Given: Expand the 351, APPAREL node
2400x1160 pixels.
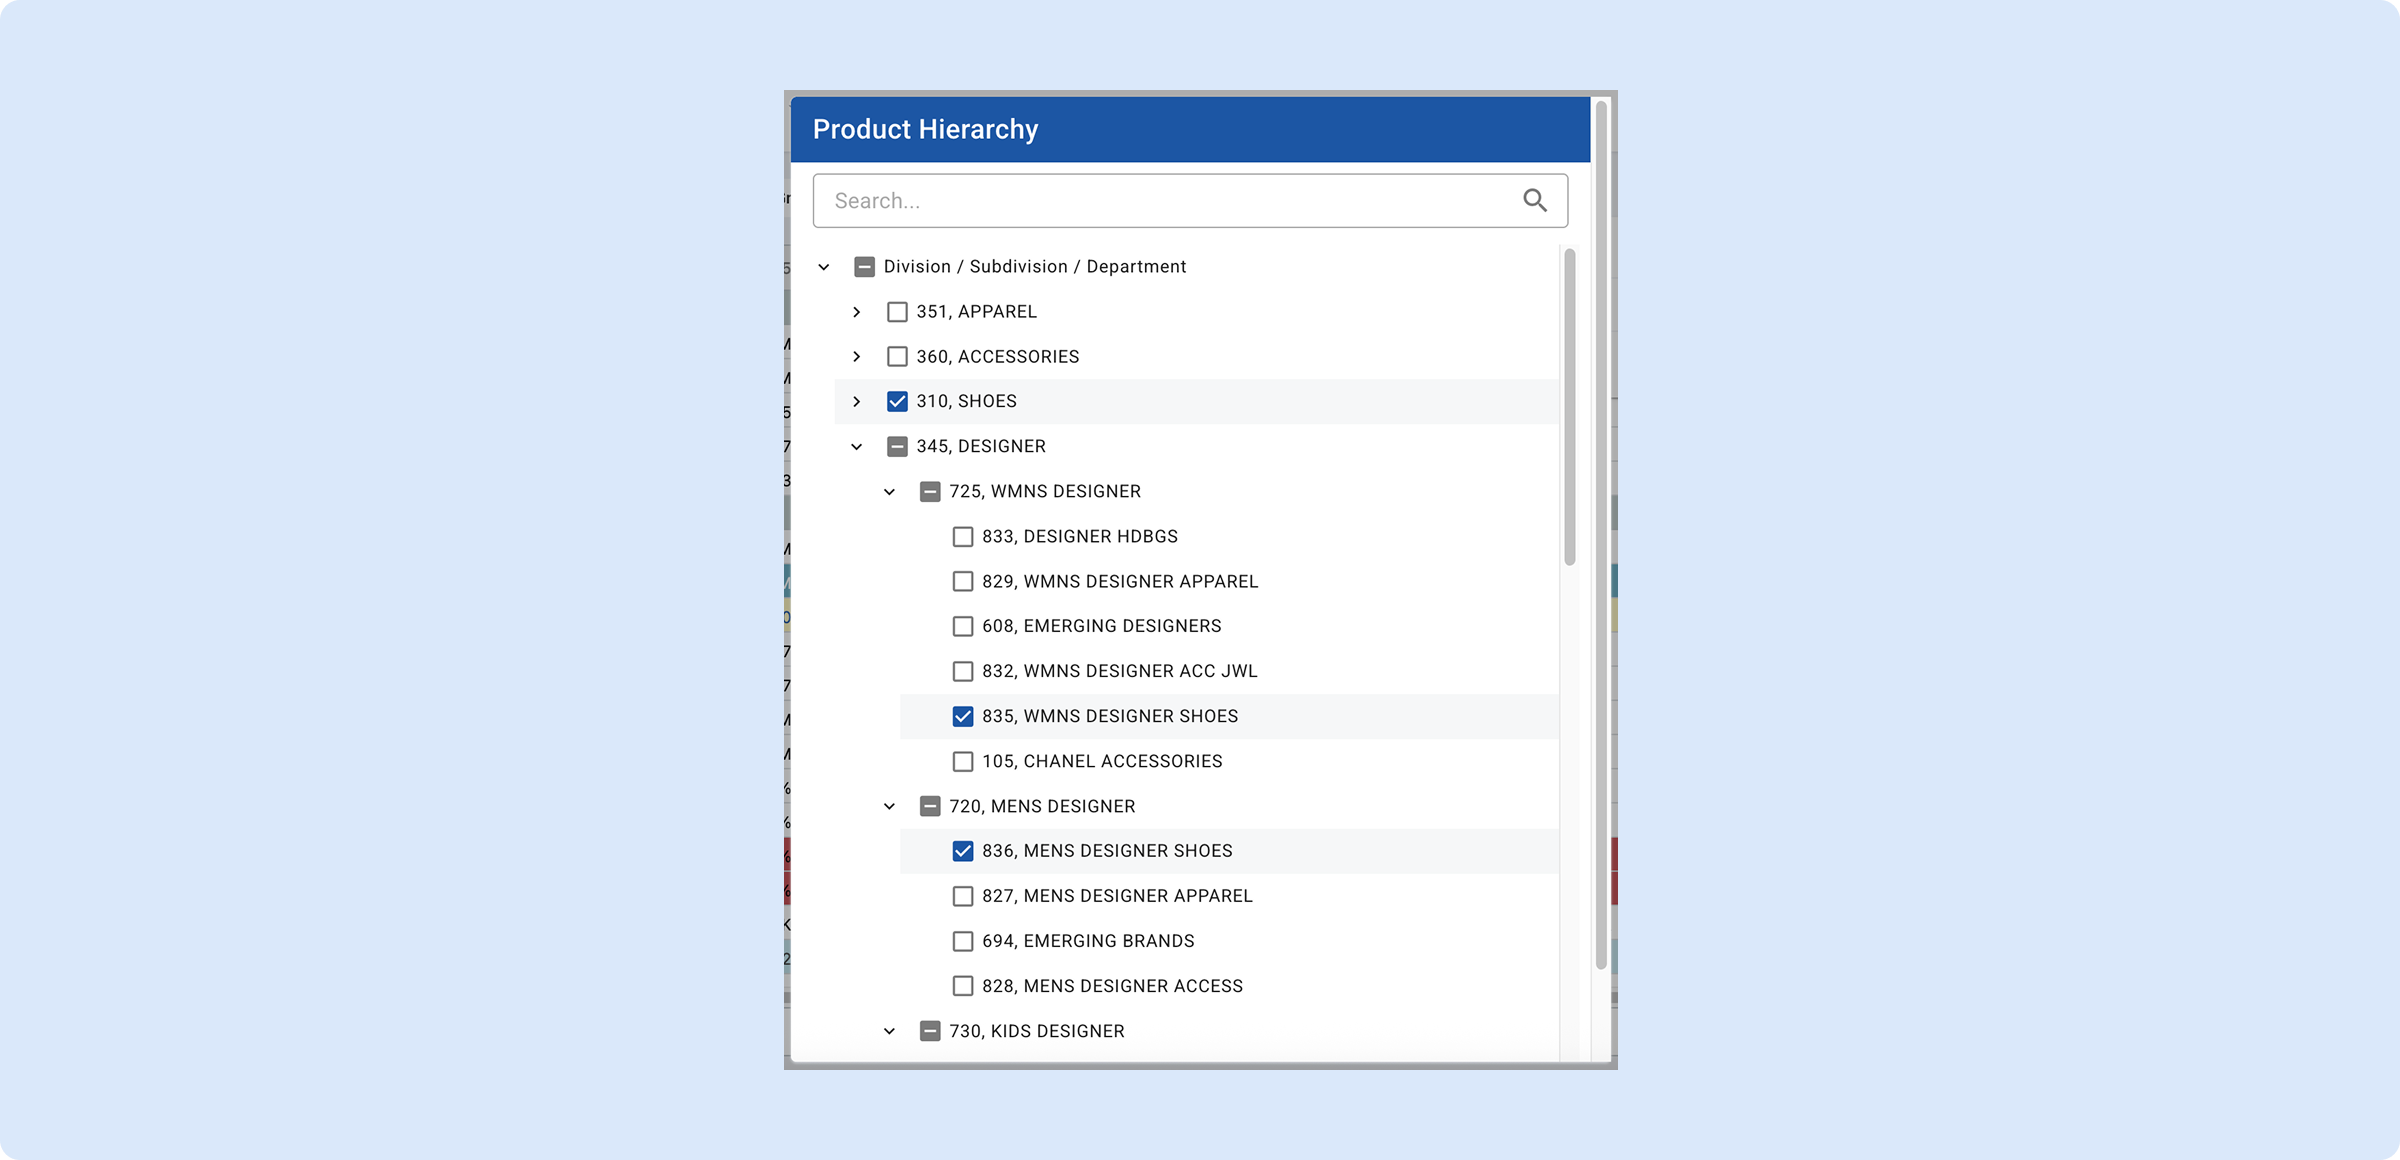Looking at the screenshot, I should [x=857, y=312].
